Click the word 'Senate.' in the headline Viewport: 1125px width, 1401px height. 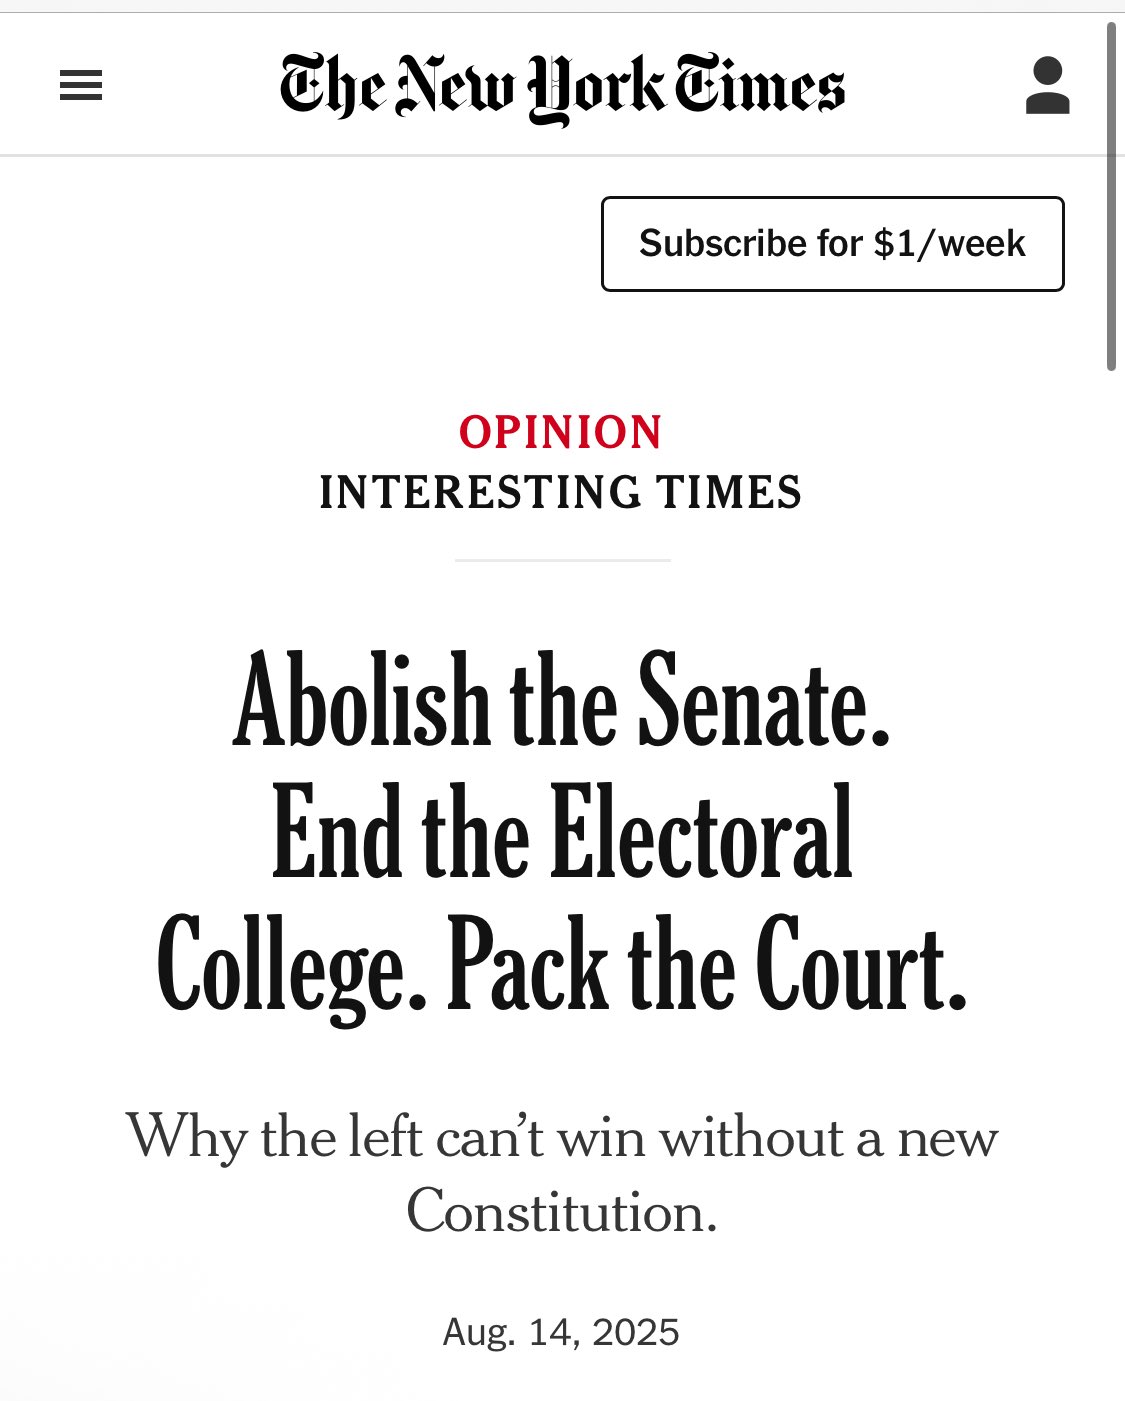[764, 701]
